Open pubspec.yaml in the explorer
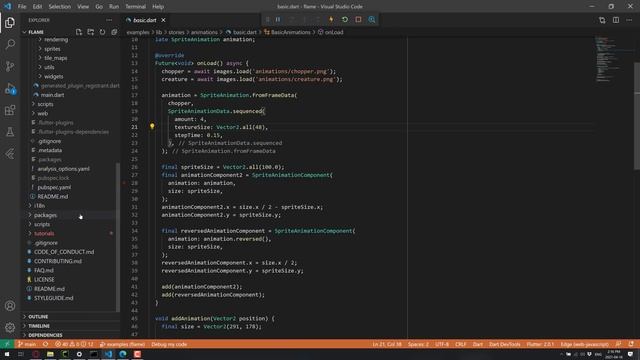 coord(54,187)
